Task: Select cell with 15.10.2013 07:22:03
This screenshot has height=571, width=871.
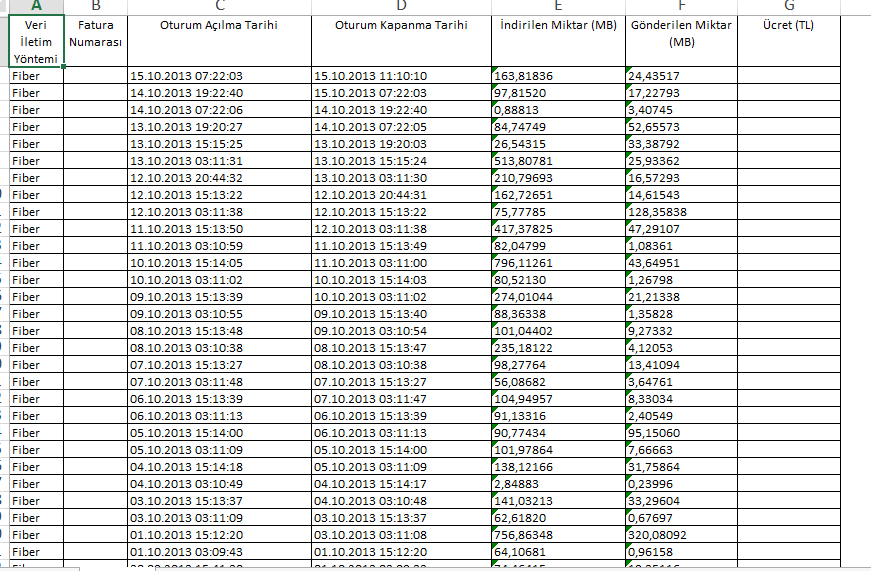Action: tap(219, 76)
